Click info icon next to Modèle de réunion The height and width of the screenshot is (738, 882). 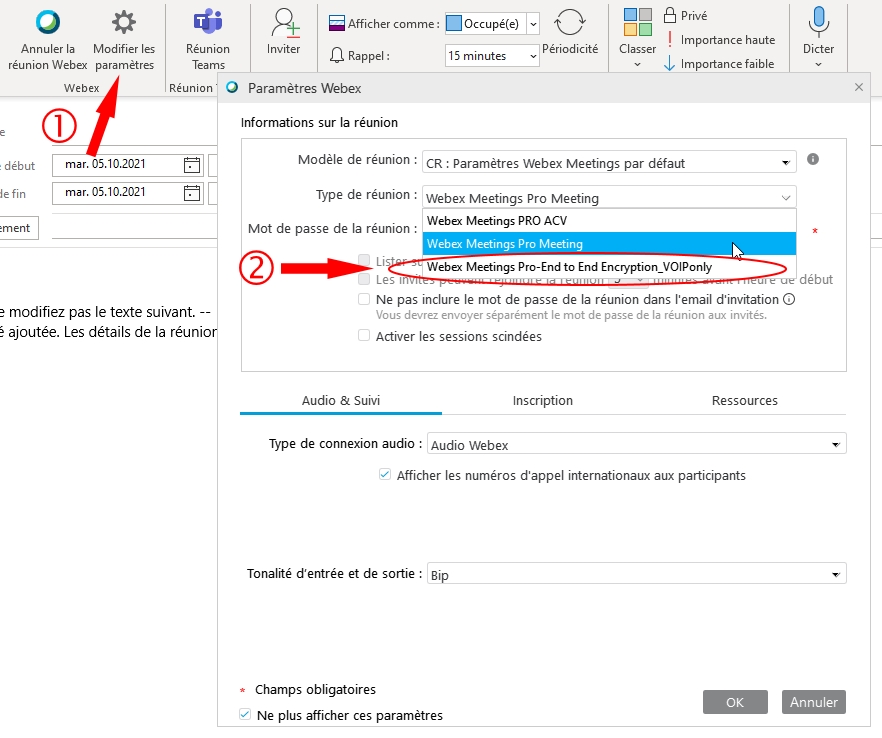click(813, 159)
